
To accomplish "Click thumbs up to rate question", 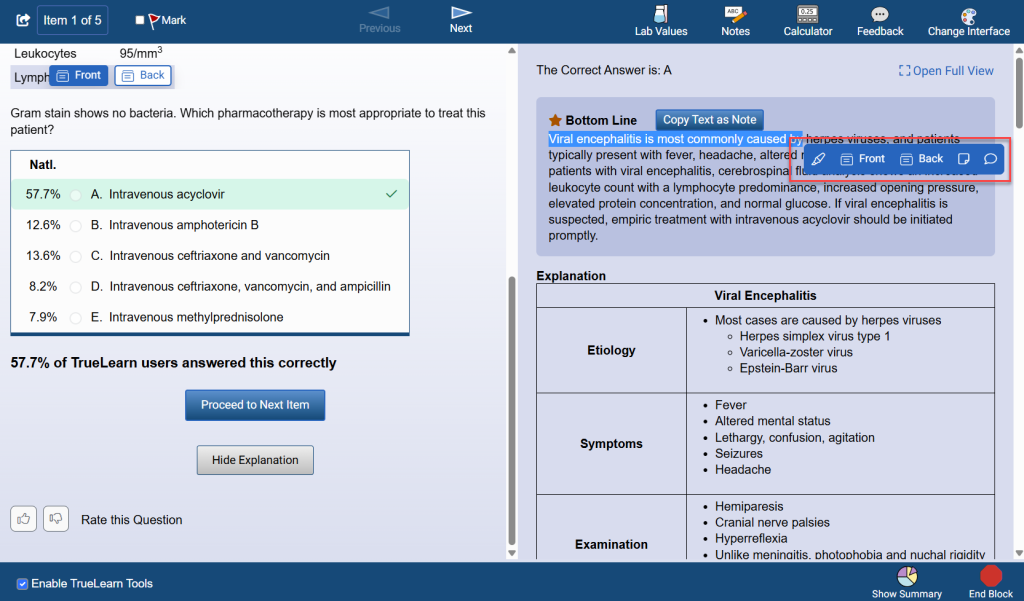I will coord(24,519).
